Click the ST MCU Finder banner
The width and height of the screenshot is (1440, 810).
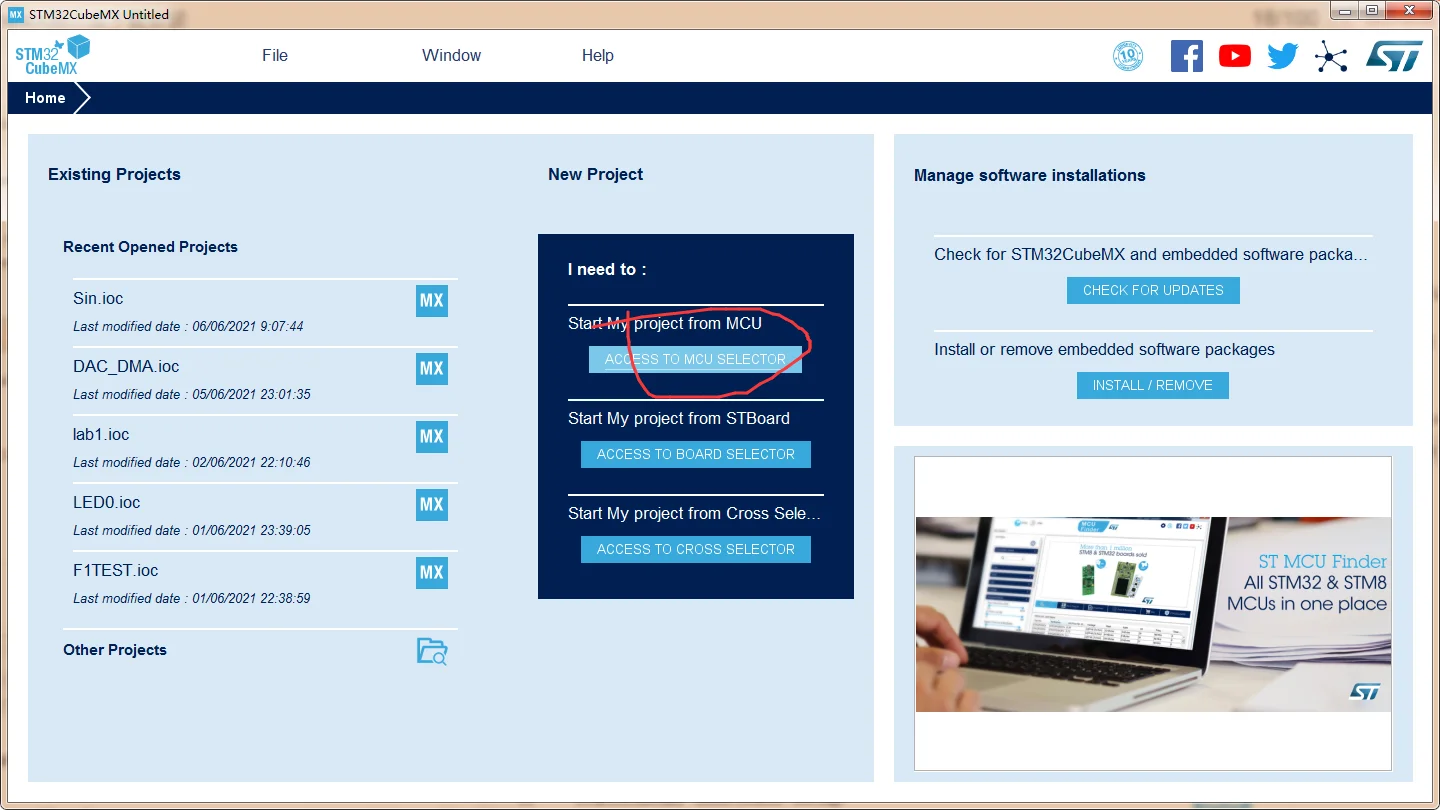(1153, 614)
